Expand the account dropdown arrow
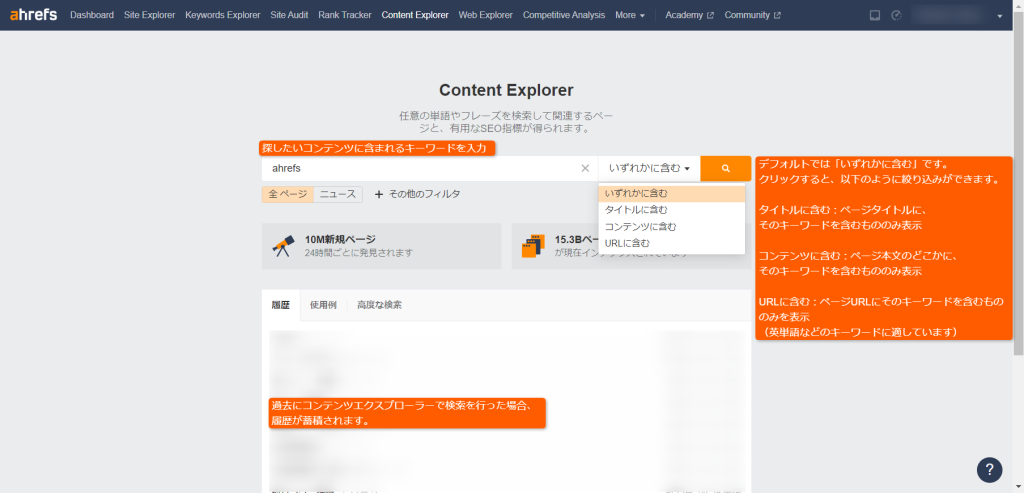Viewport: 1024px width, 493px height. click(1000, 16)
